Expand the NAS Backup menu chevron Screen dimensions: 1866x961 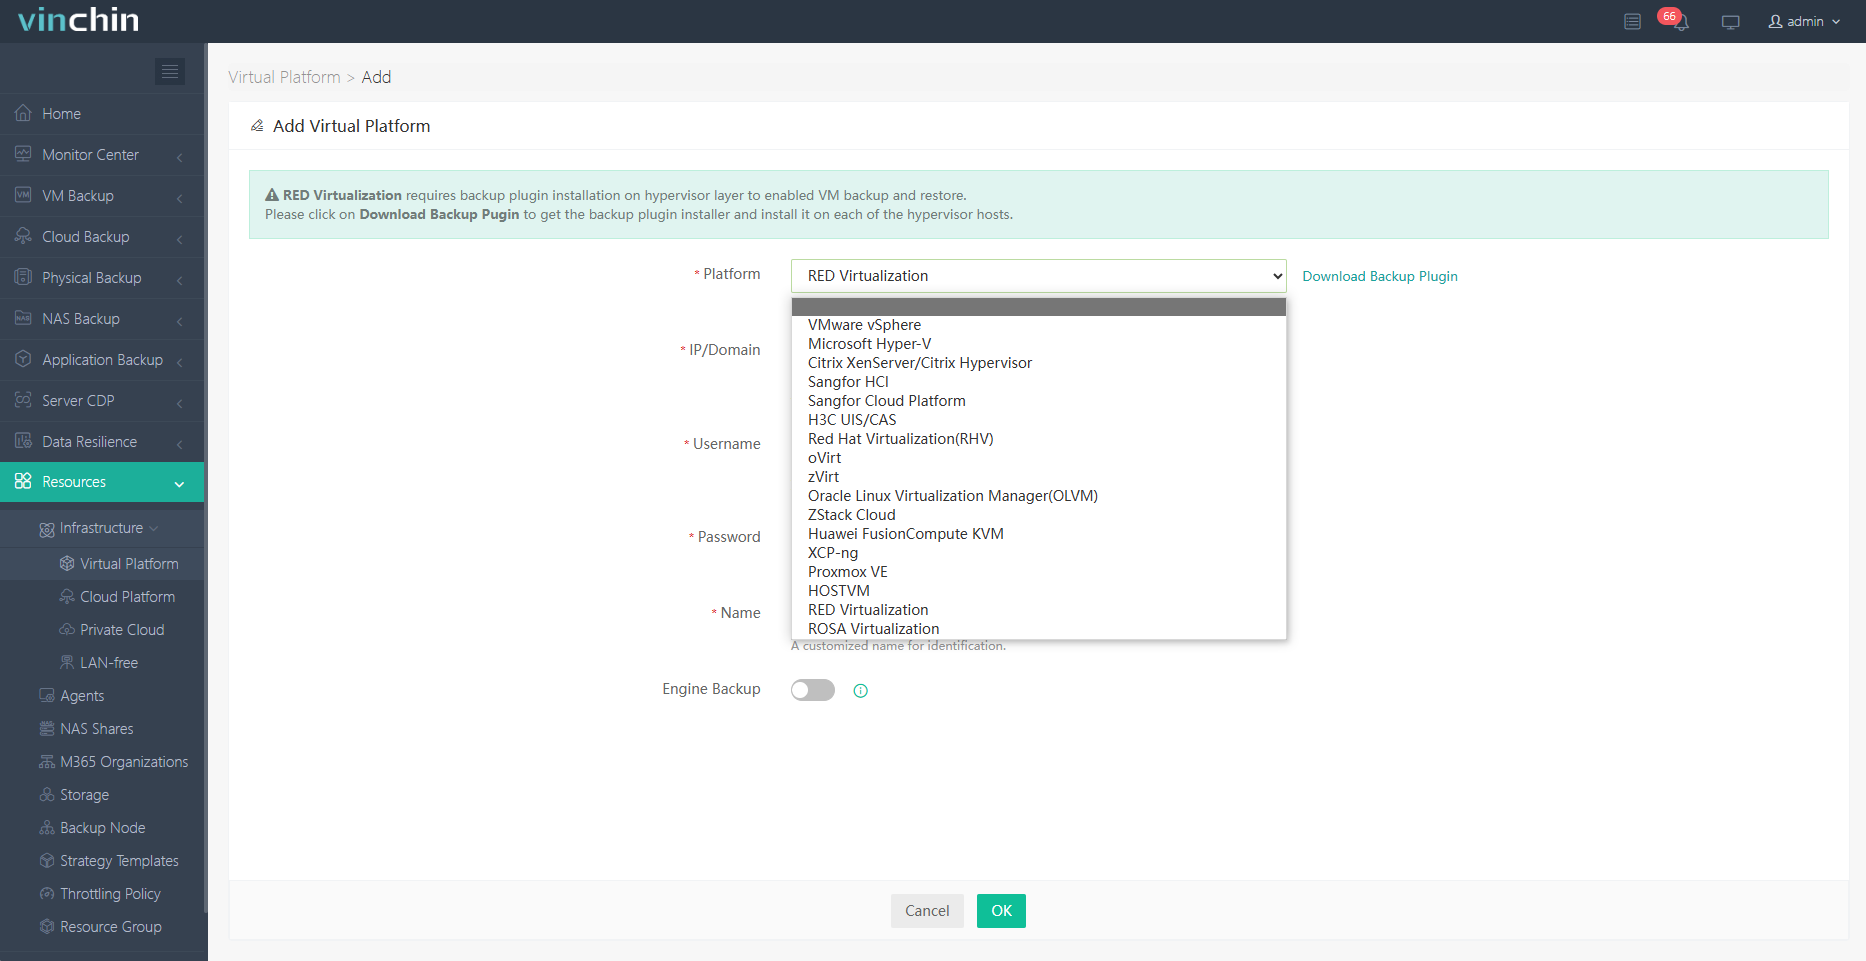[x=179, y=320]
